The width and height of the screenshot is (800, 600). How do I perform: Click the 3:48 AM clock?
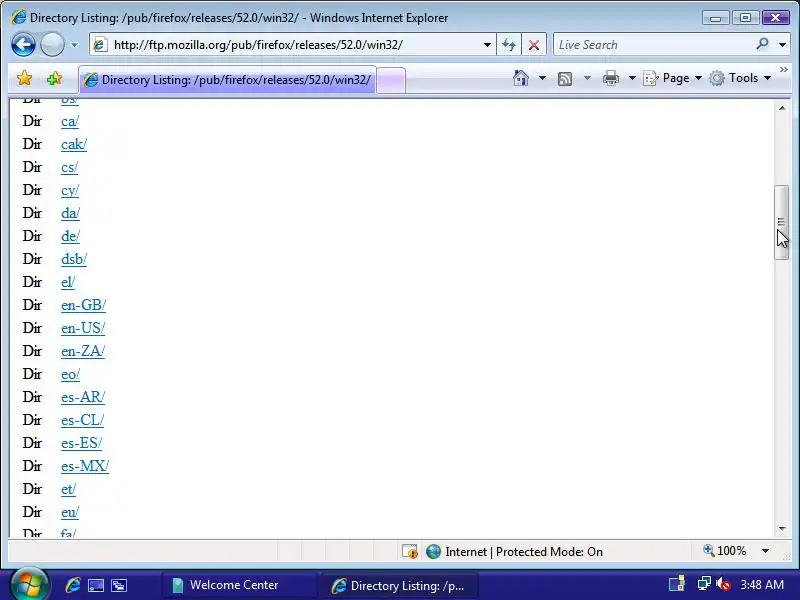point(762,584)
